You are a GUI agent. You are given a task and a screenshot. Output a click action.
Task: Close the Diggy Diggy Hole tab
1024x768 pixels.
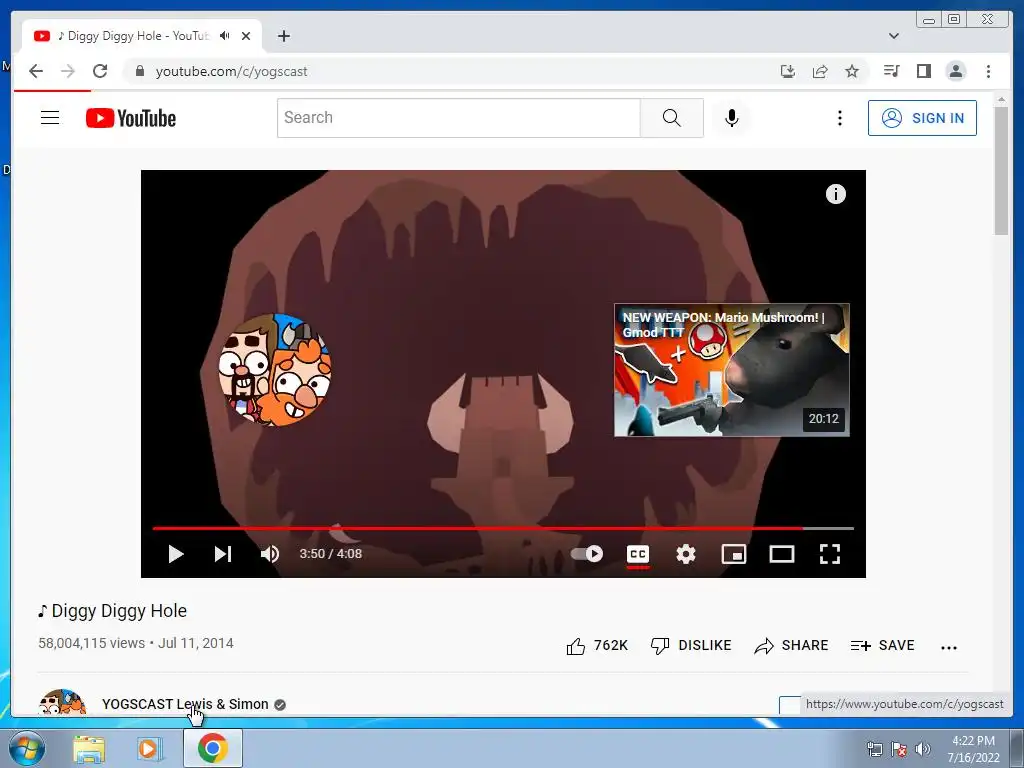246,36
